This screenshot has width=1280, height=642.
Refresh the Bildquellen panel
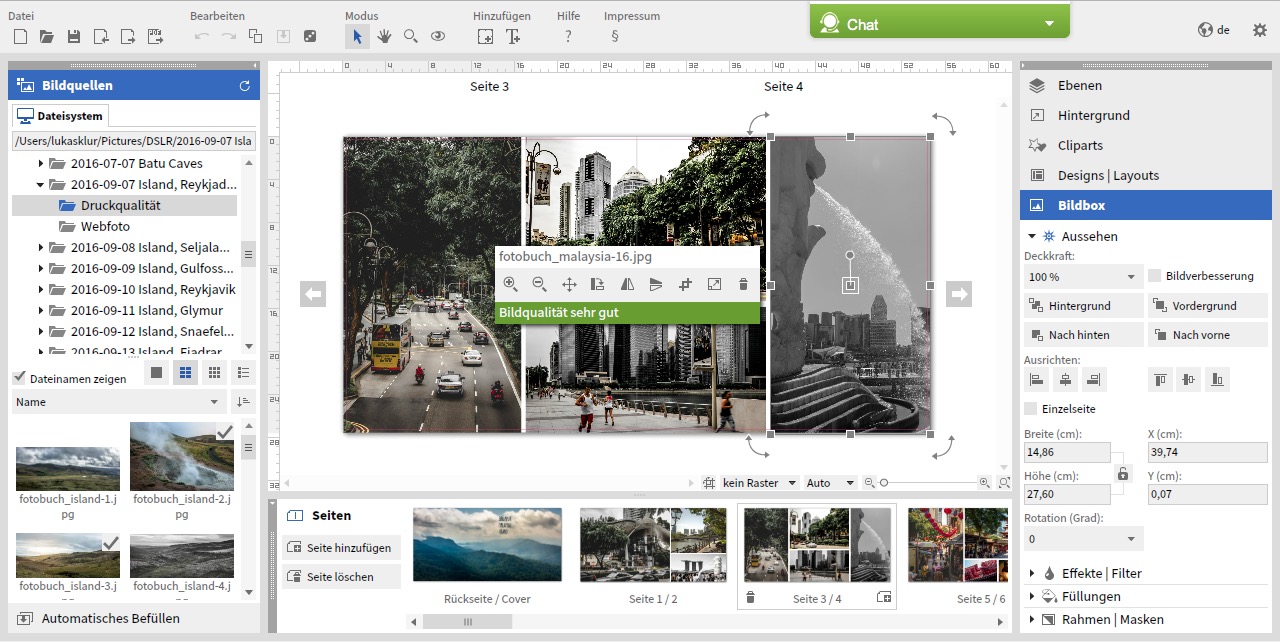245,86
